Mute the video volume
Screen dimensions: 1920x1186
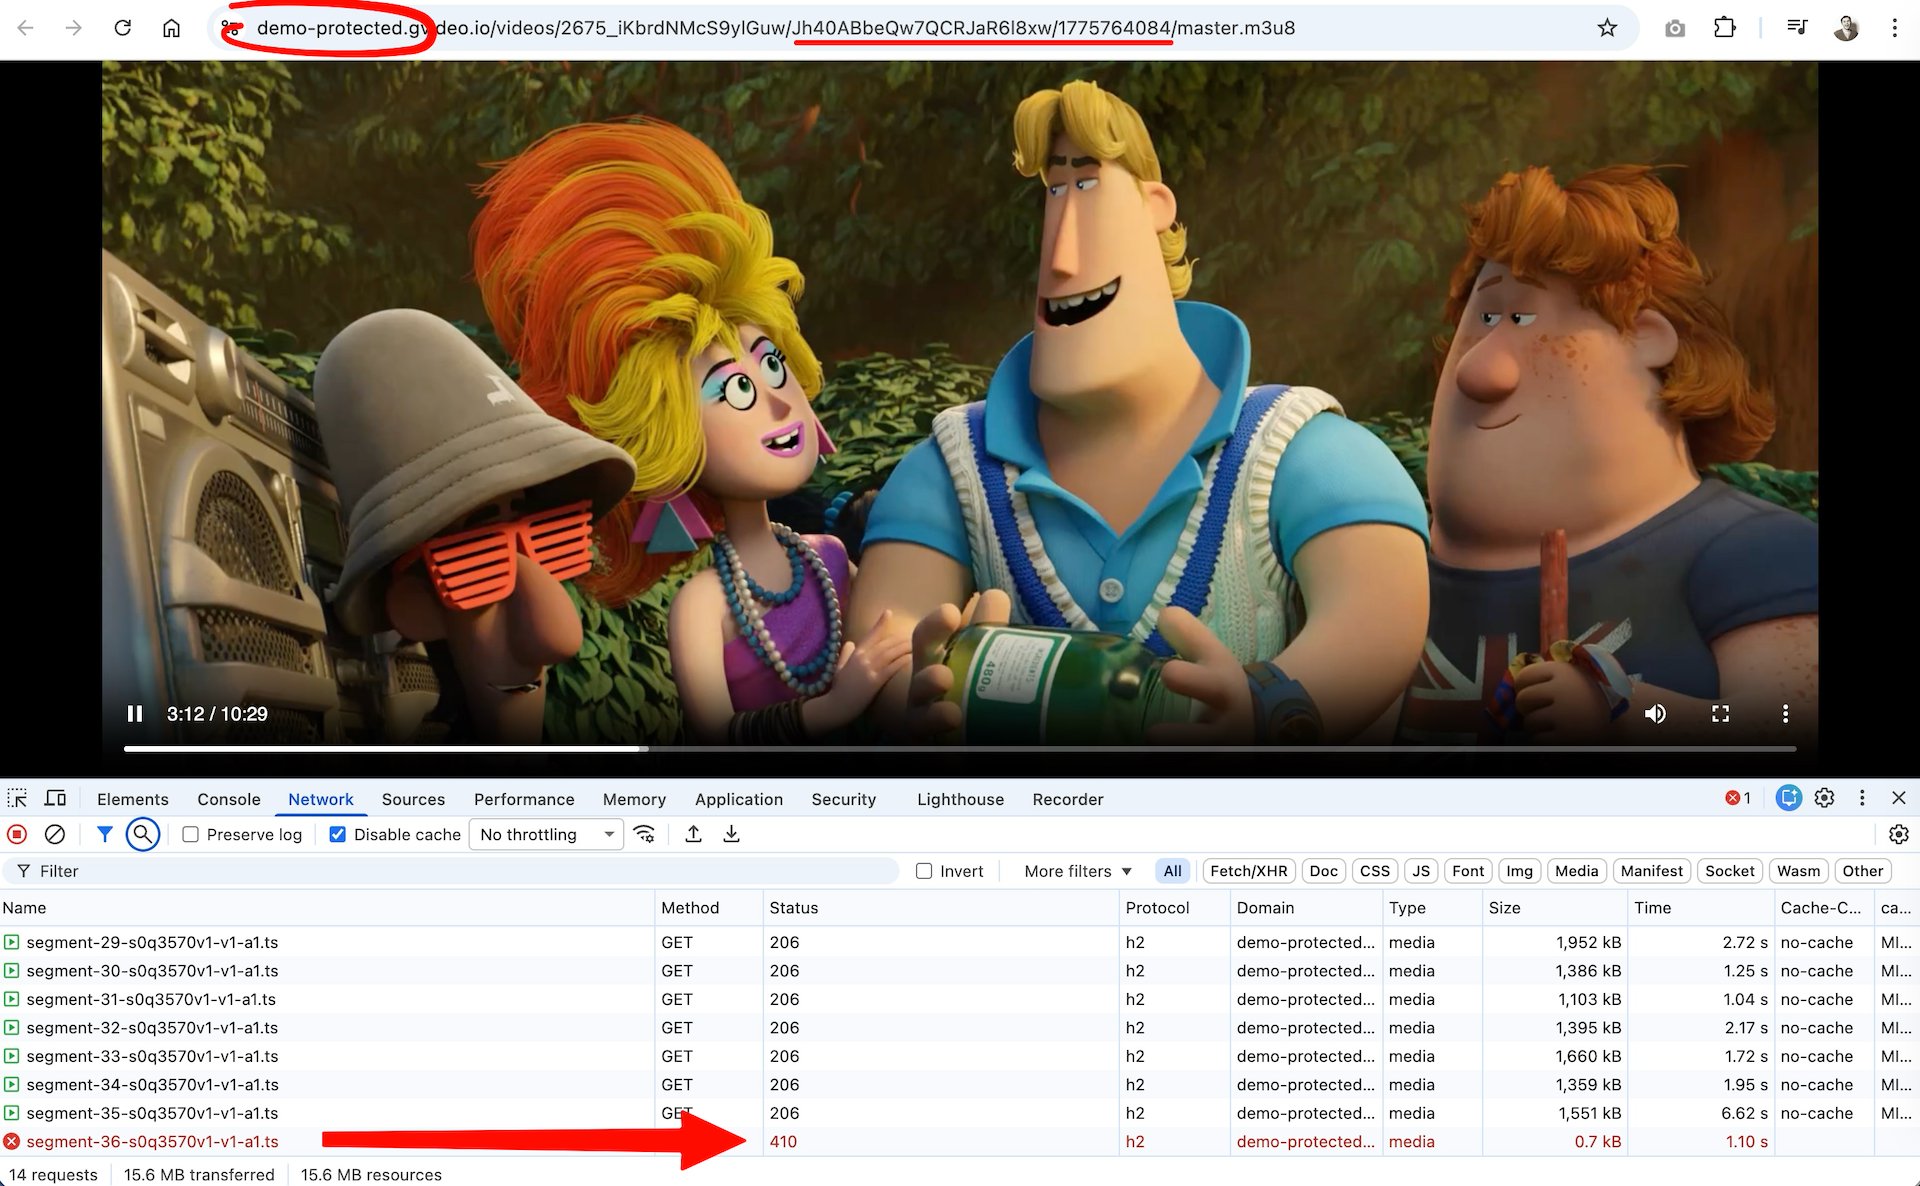click(x=1656, y=714)
